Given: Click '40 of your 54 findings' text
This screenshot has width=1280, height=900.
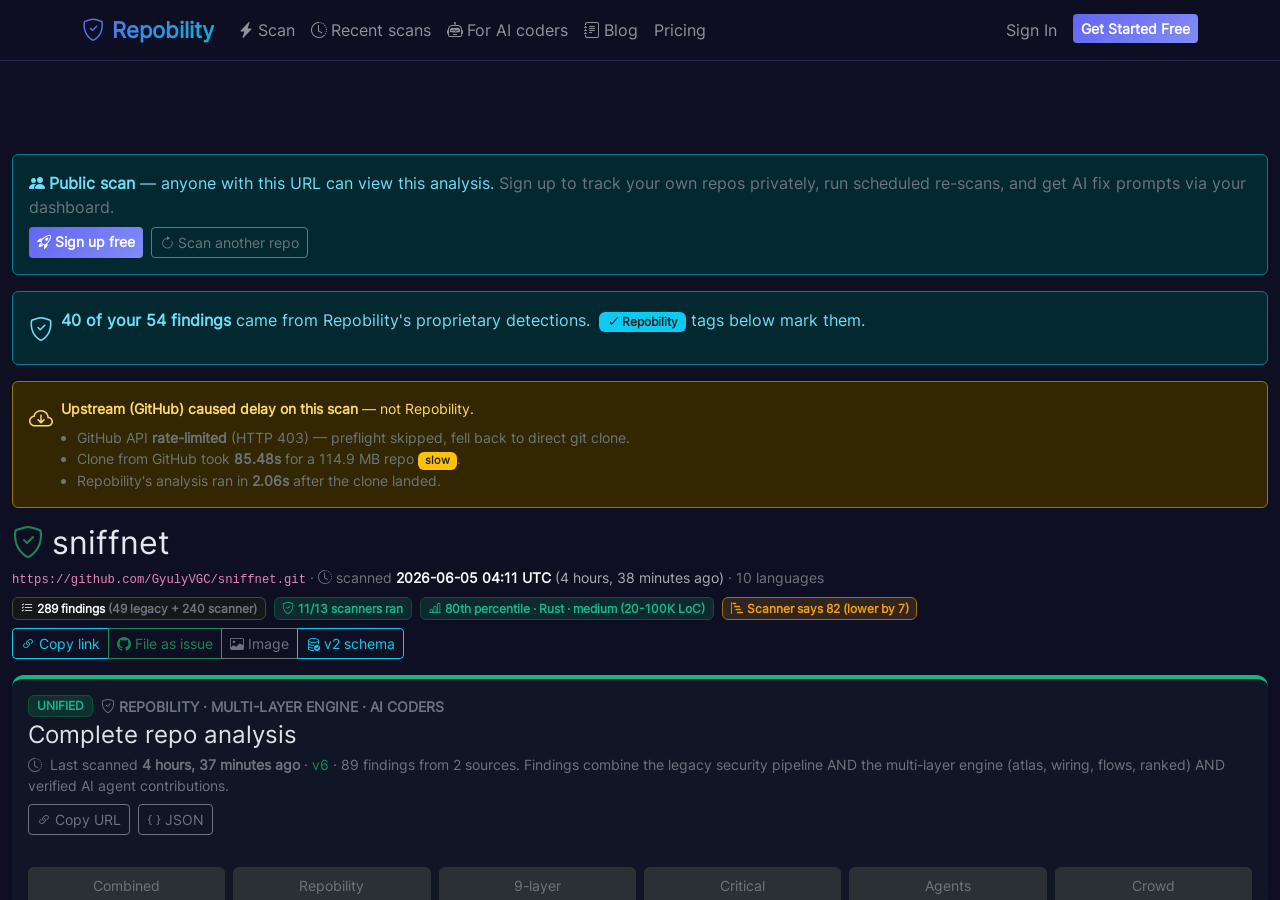Looking at the screenshot, I should (x=146, y=320).
